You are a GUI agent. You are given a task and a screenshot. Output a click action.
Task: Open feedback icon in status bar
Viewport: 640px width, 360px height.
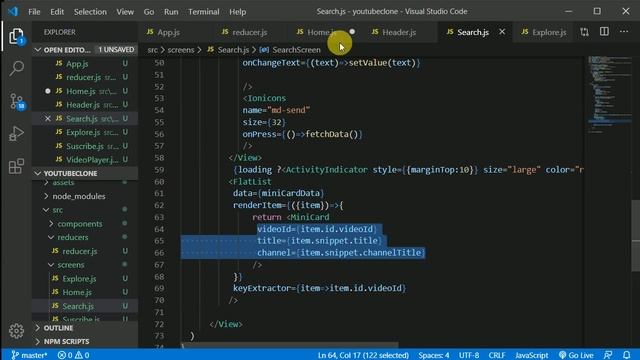[608, 355]
